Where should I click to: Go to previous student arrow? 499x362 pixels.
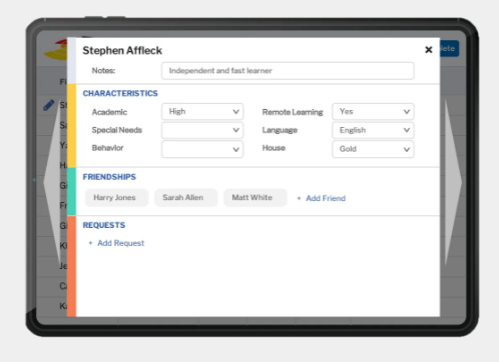pos(53,182)
